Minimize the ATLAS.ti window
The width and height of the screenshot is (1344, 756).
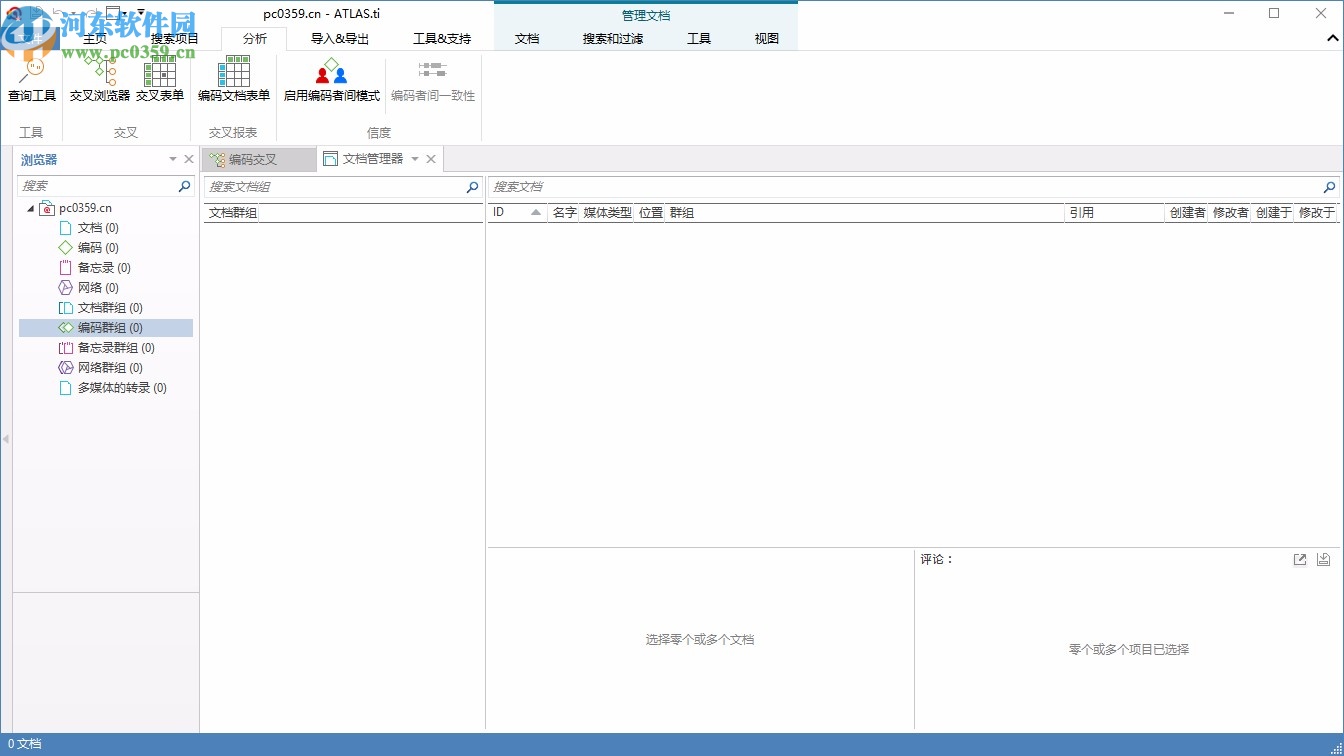[x=1228, y=13]
